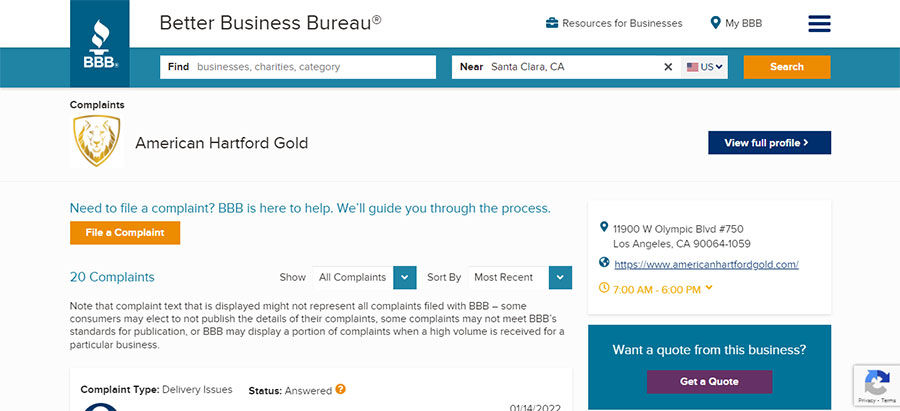Click the File a Complaint button
The width and height of the screenshot is (900, 411).
(x=125, y=233)
